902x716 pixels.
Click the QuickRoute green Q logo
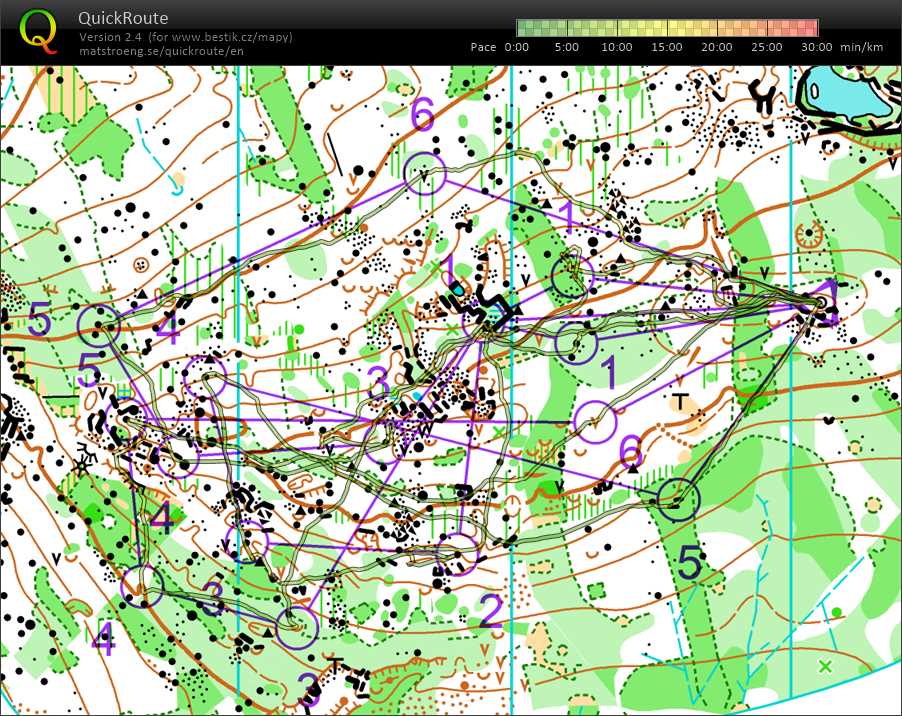[x=38, y=31]
